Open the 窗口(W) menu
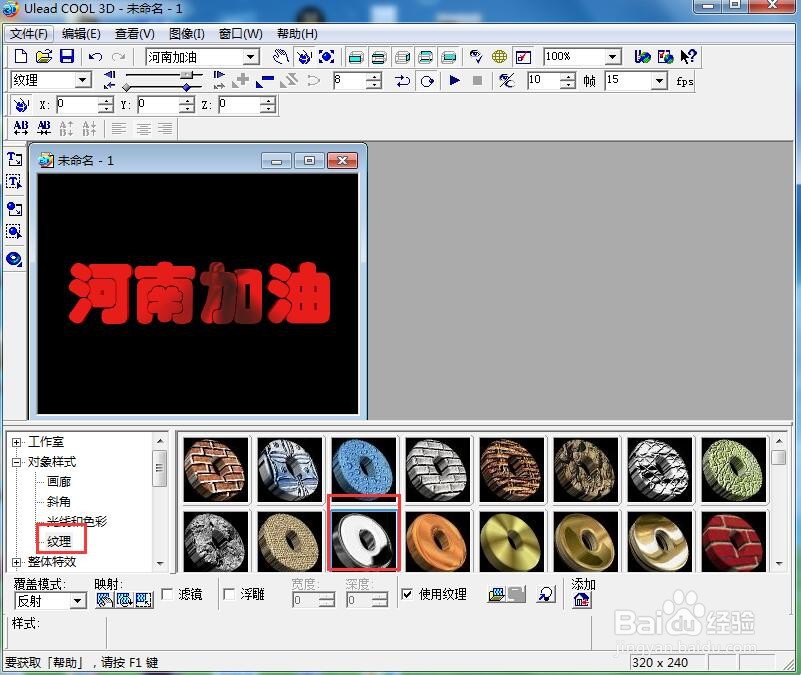This screenshot has width=801, height=675. point(240,34)
